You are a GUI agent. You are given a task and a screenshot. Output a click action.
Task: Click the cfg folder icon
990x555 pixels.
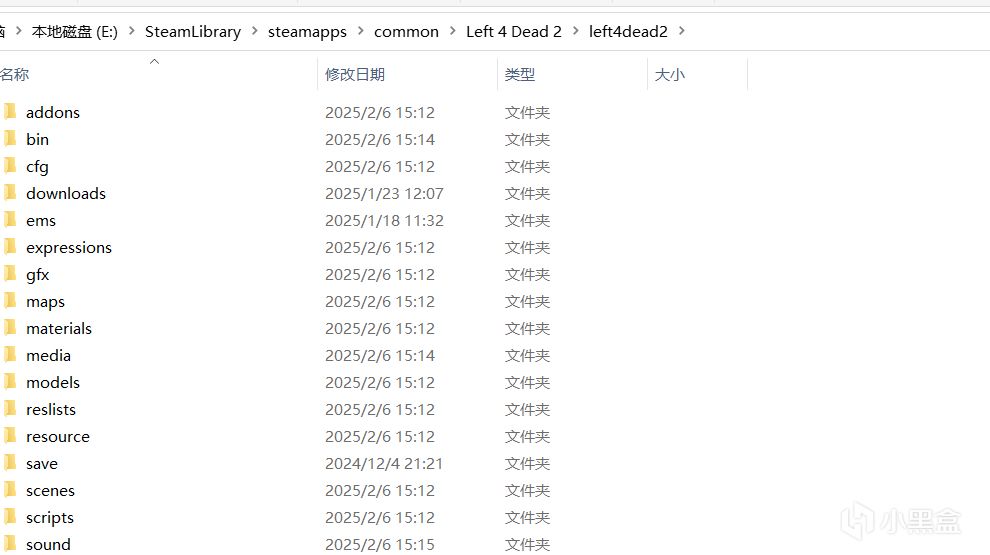tap(10, 166)
